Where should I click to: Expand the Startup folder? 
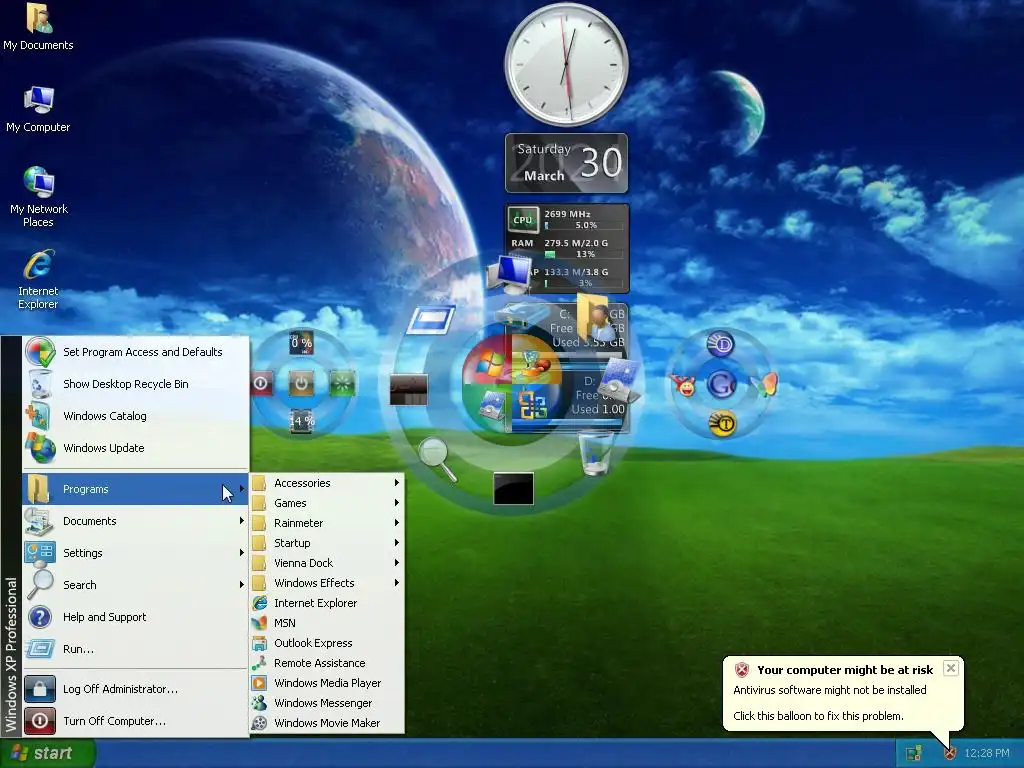pyautogui.click(x=327, y=543)
